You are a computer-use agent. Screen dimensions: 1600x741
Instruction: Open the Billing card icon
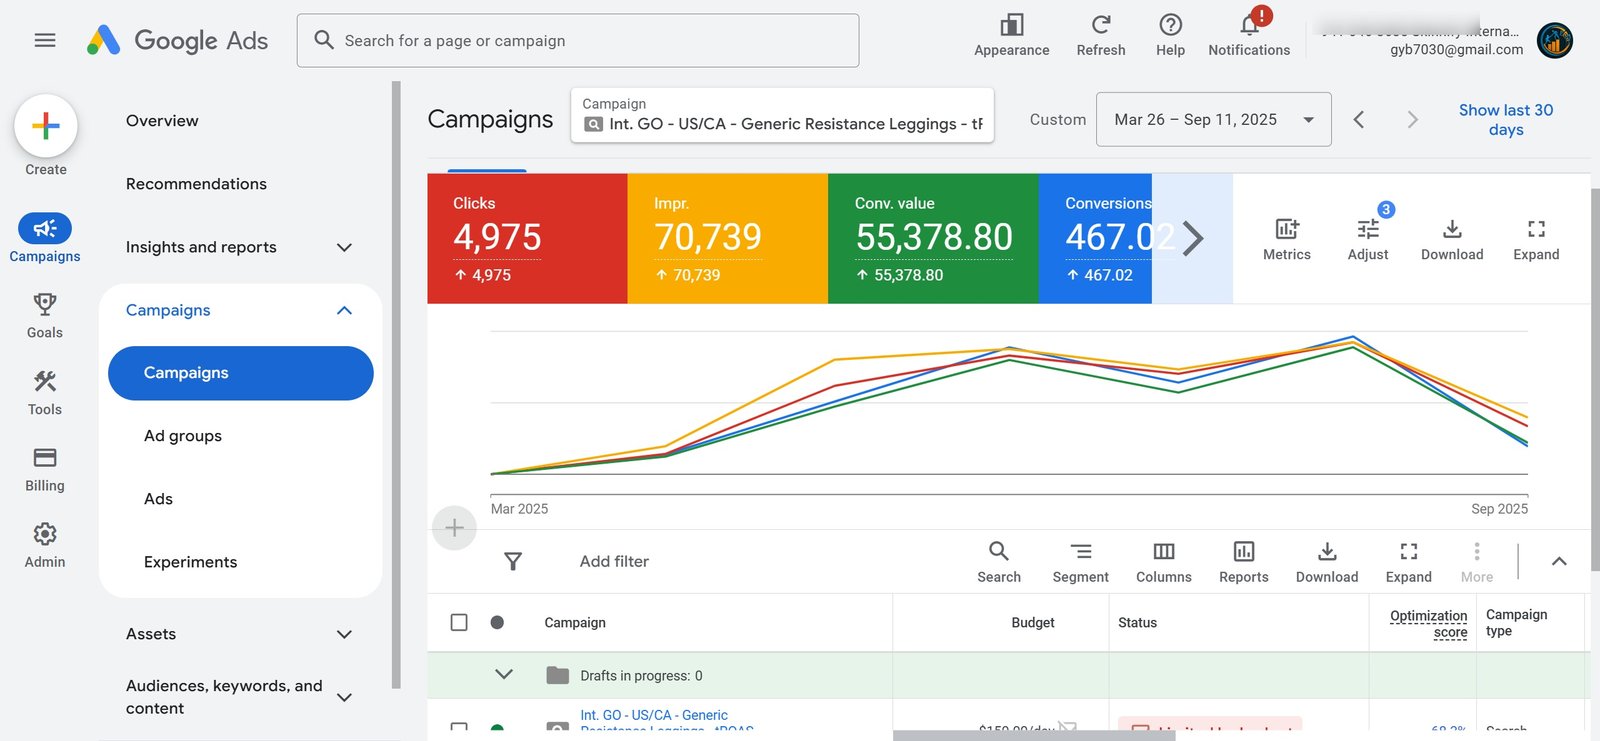(45, 458)
